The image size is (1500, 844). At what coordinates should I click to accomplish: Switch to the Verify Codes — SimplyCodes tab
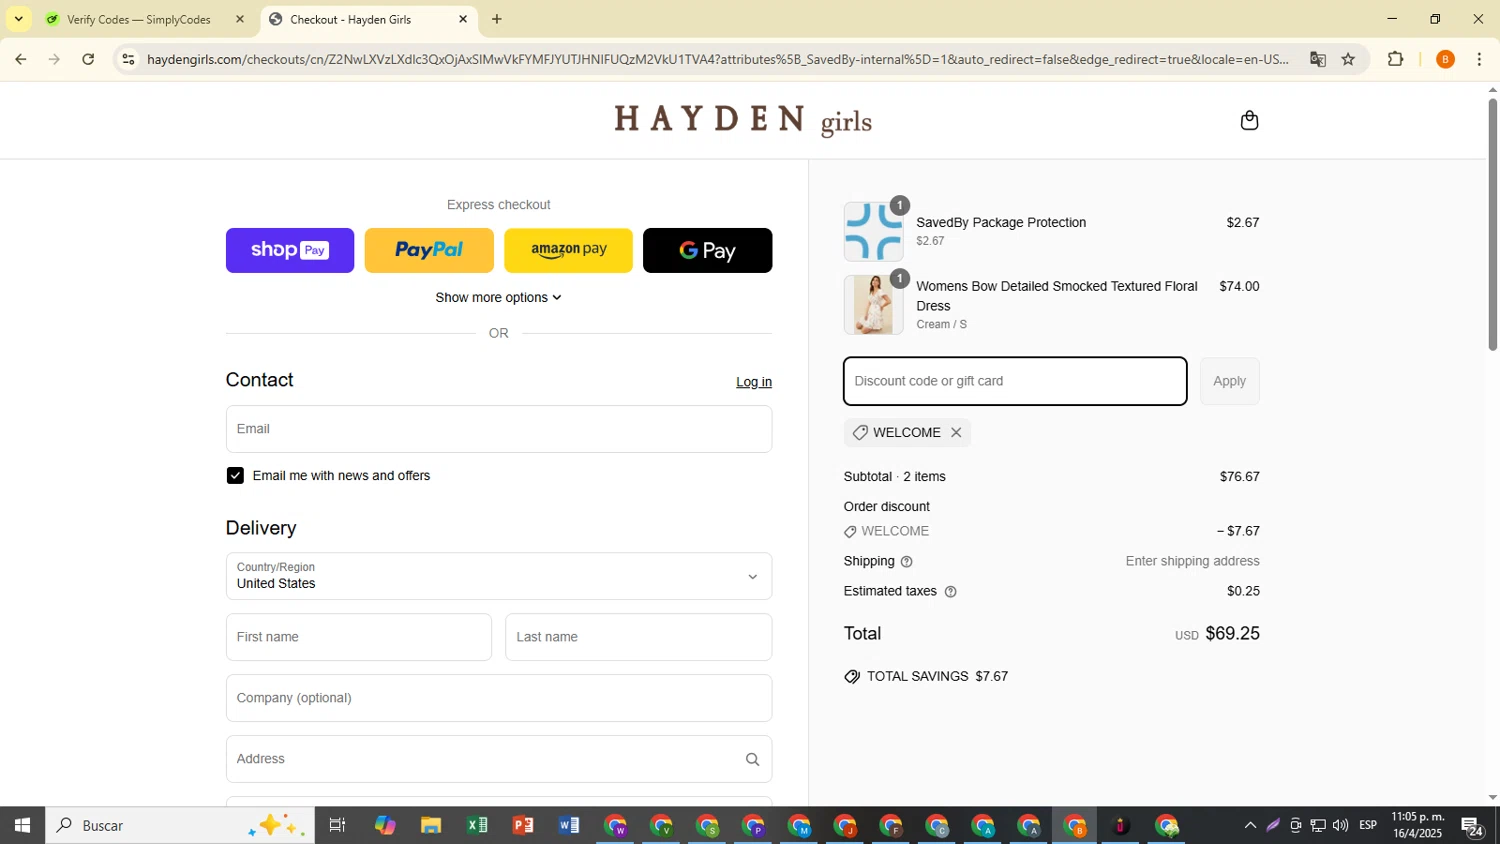pyautogui.click(x=140, y=19)
